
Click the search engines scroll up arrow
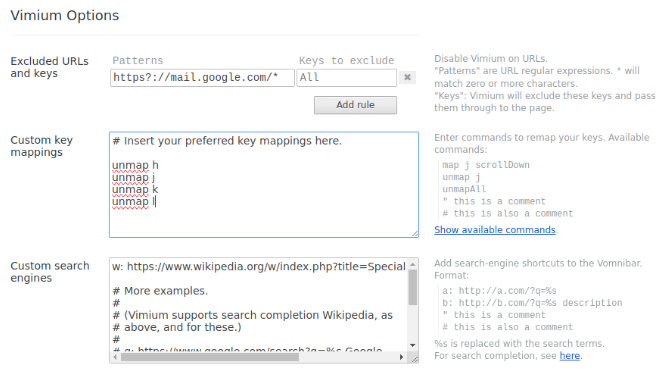413,264
